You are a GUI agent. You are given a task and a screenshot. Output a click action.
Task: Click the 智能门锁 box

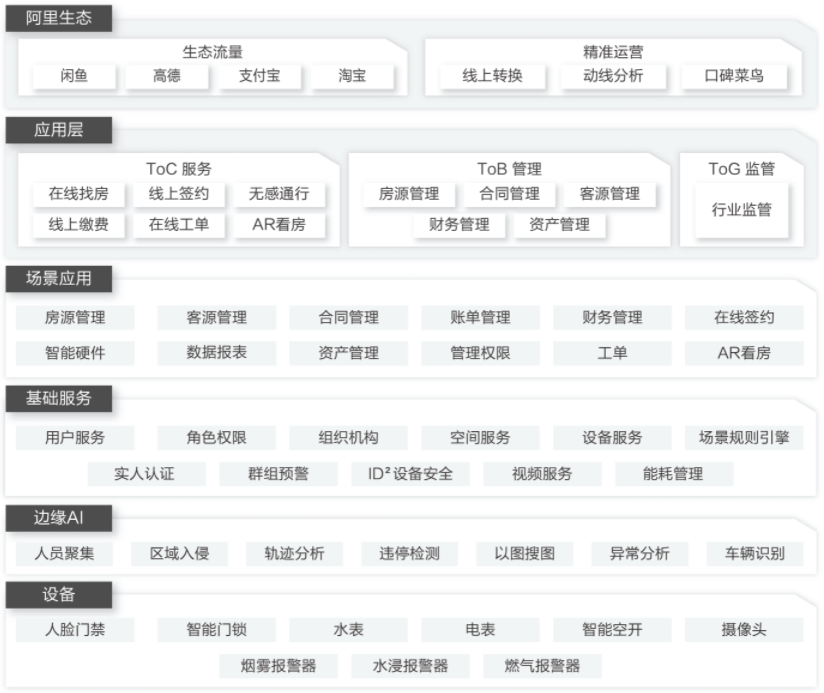[x=217, y=630]
